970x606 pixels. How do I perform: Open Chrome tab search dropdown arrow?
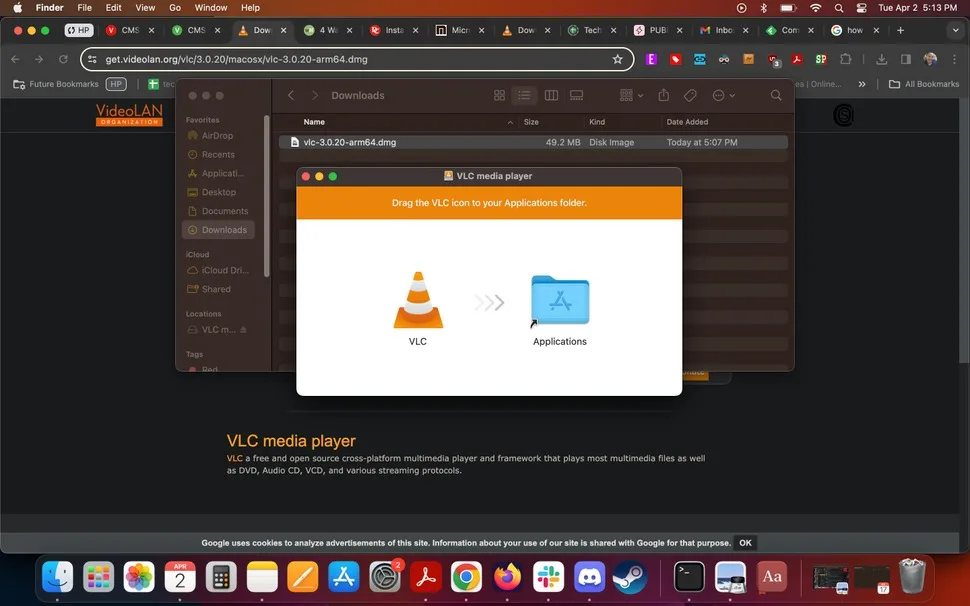coord(956,30)
